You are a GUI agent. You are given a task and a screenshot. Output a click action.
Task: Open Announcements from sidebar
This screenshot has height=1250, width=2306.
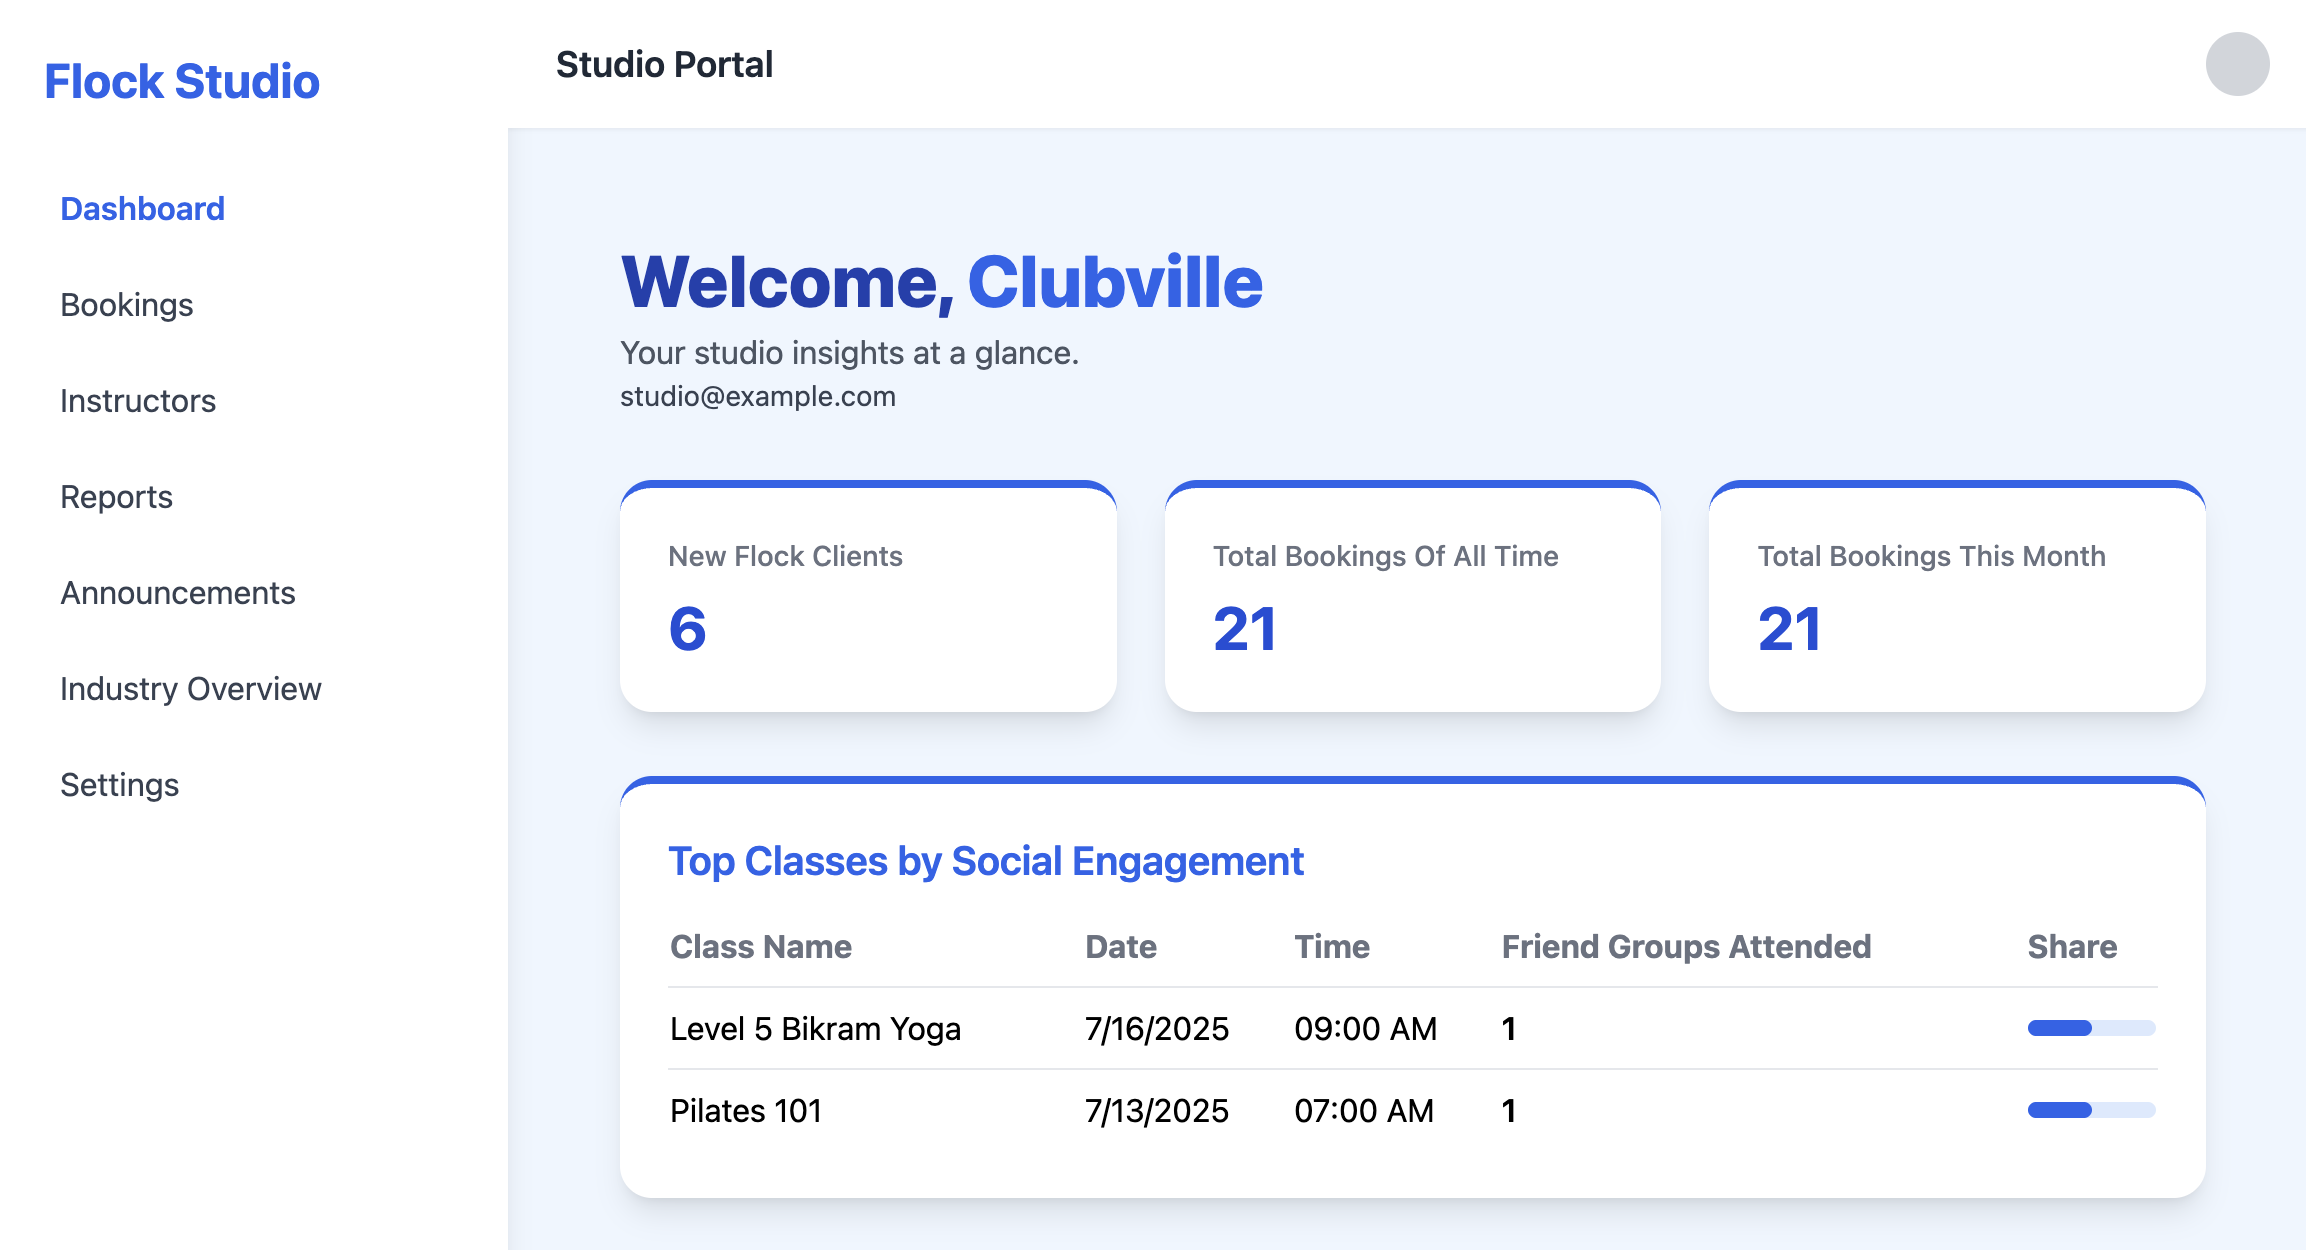178,593
